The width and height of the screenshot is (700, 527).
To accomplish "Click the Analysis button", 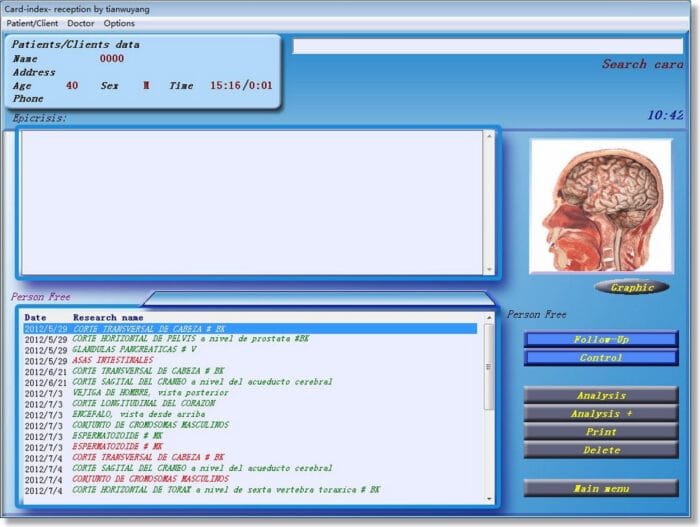I will click(601, 395).
